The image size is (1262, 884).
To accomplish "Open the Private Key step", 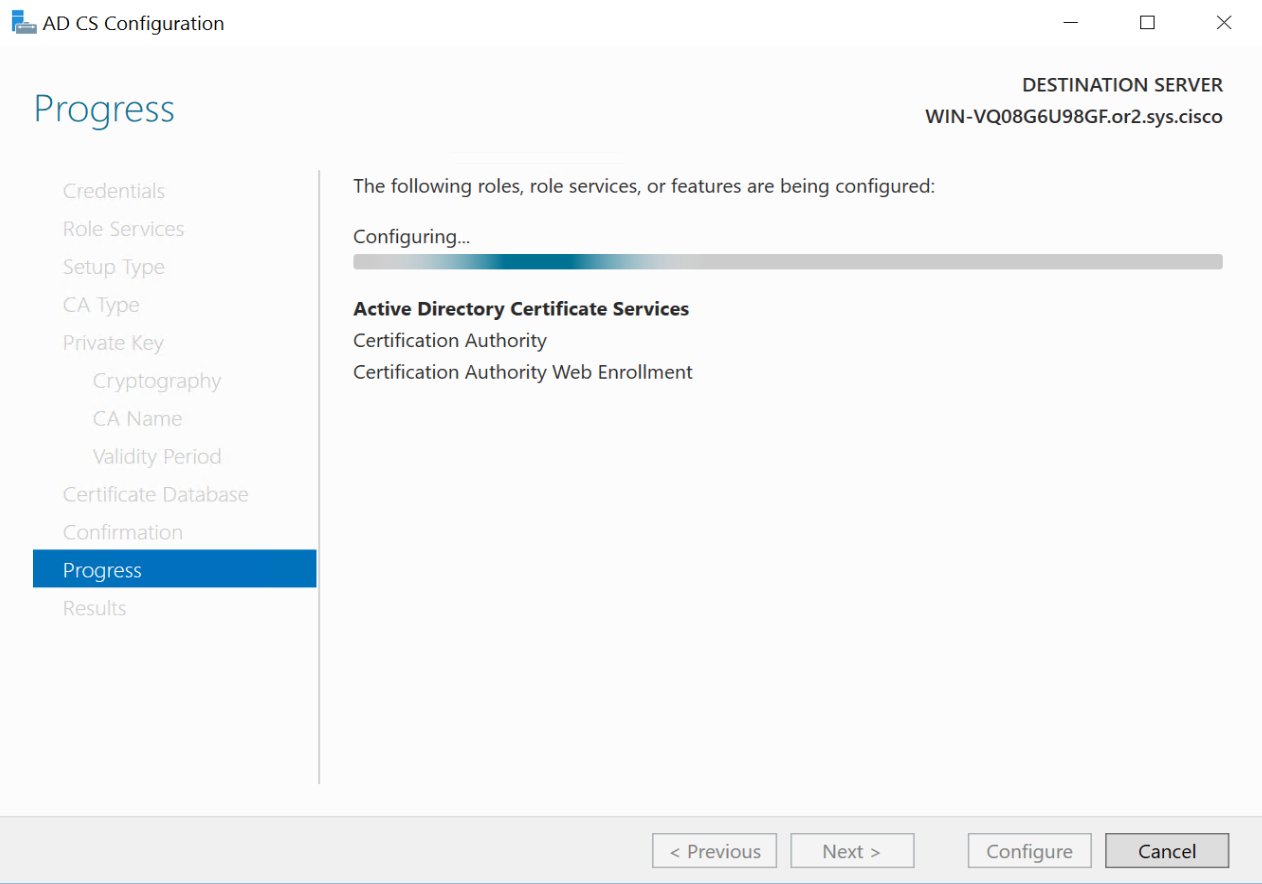I will click(x=113, y=343).
